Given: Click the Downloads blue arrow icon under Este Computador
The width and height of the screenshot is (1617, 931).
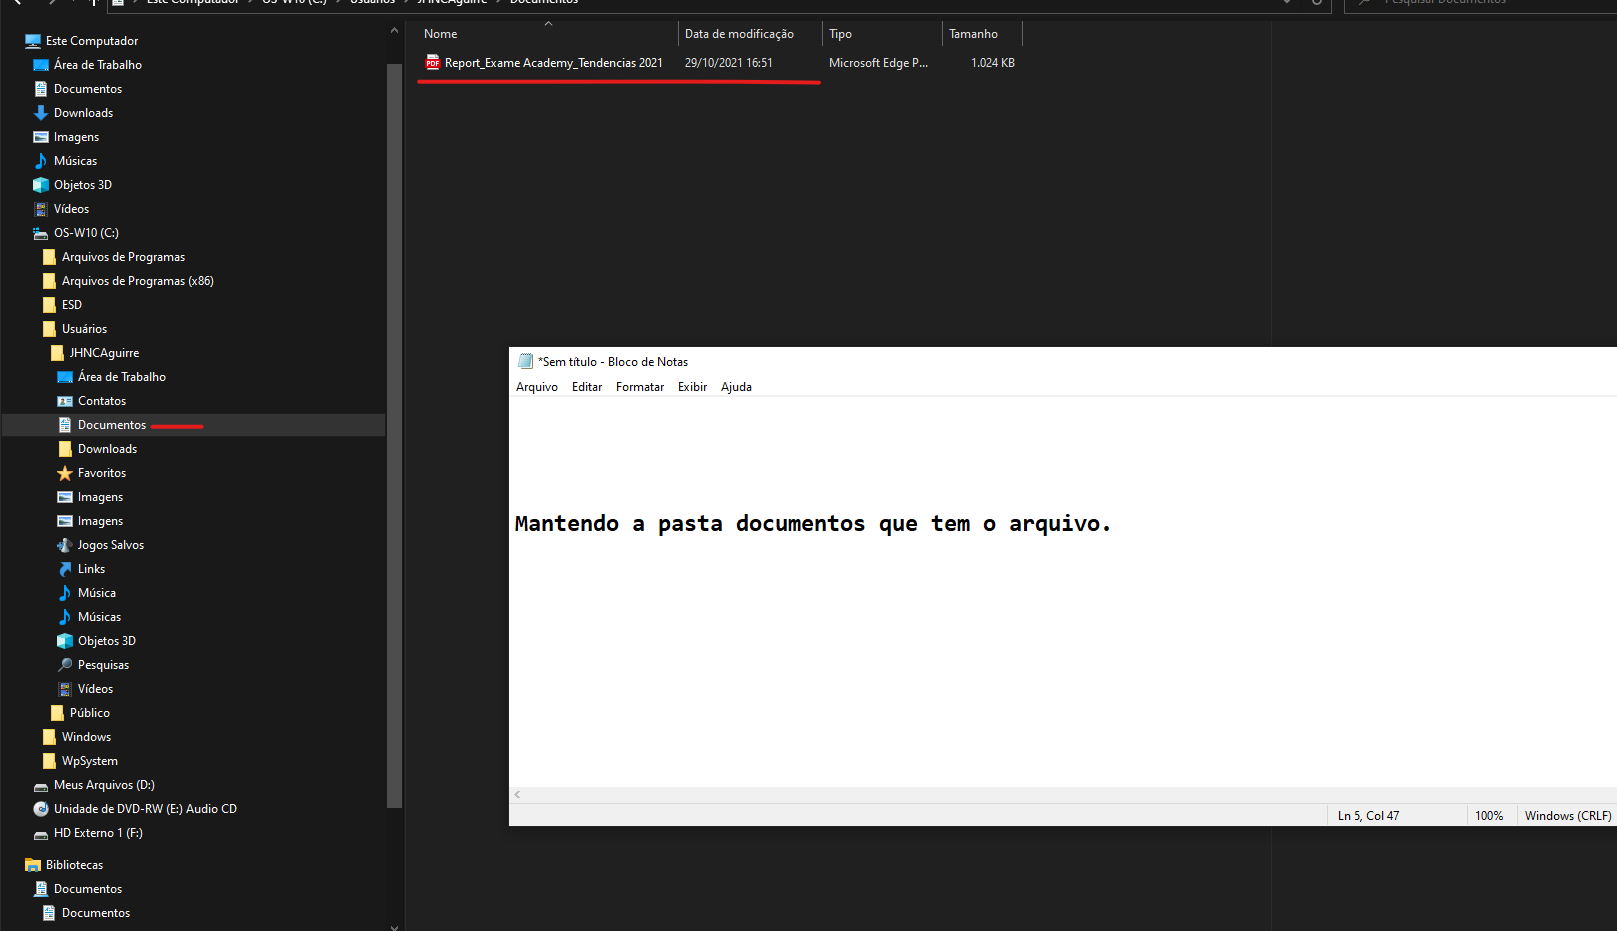Looking at the screenshot, I should coord(41,113).
